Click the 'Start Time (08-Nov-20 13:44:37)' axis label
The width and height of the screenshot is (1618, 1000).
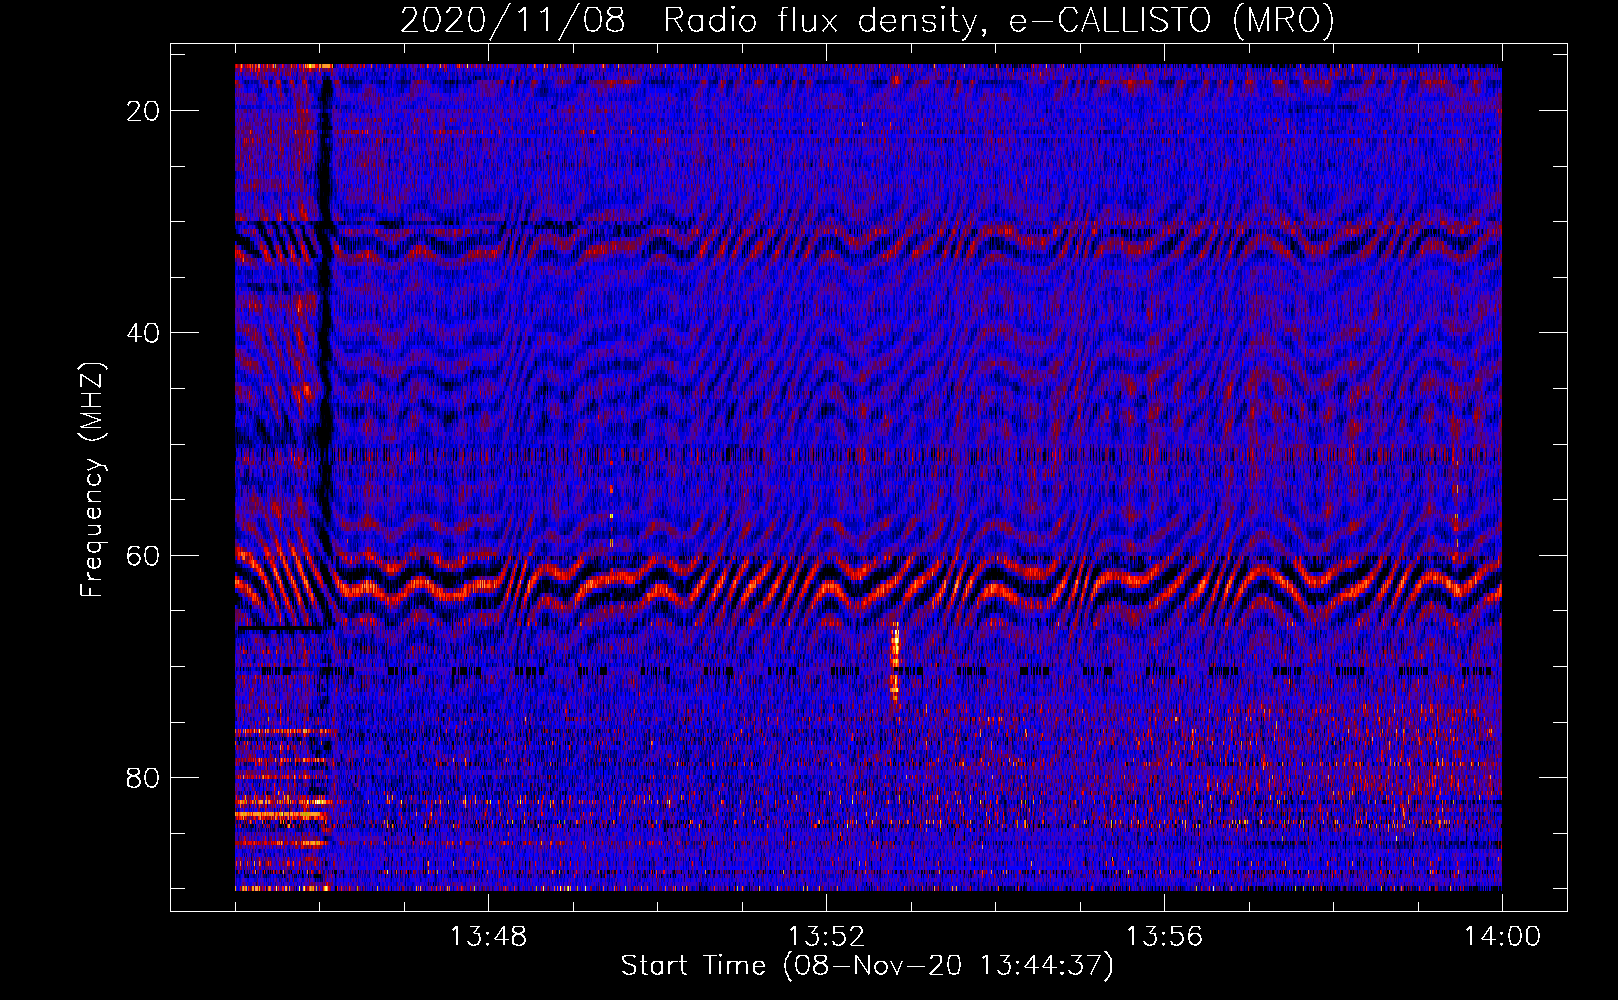pyautogui.click(x=867, y=966)
